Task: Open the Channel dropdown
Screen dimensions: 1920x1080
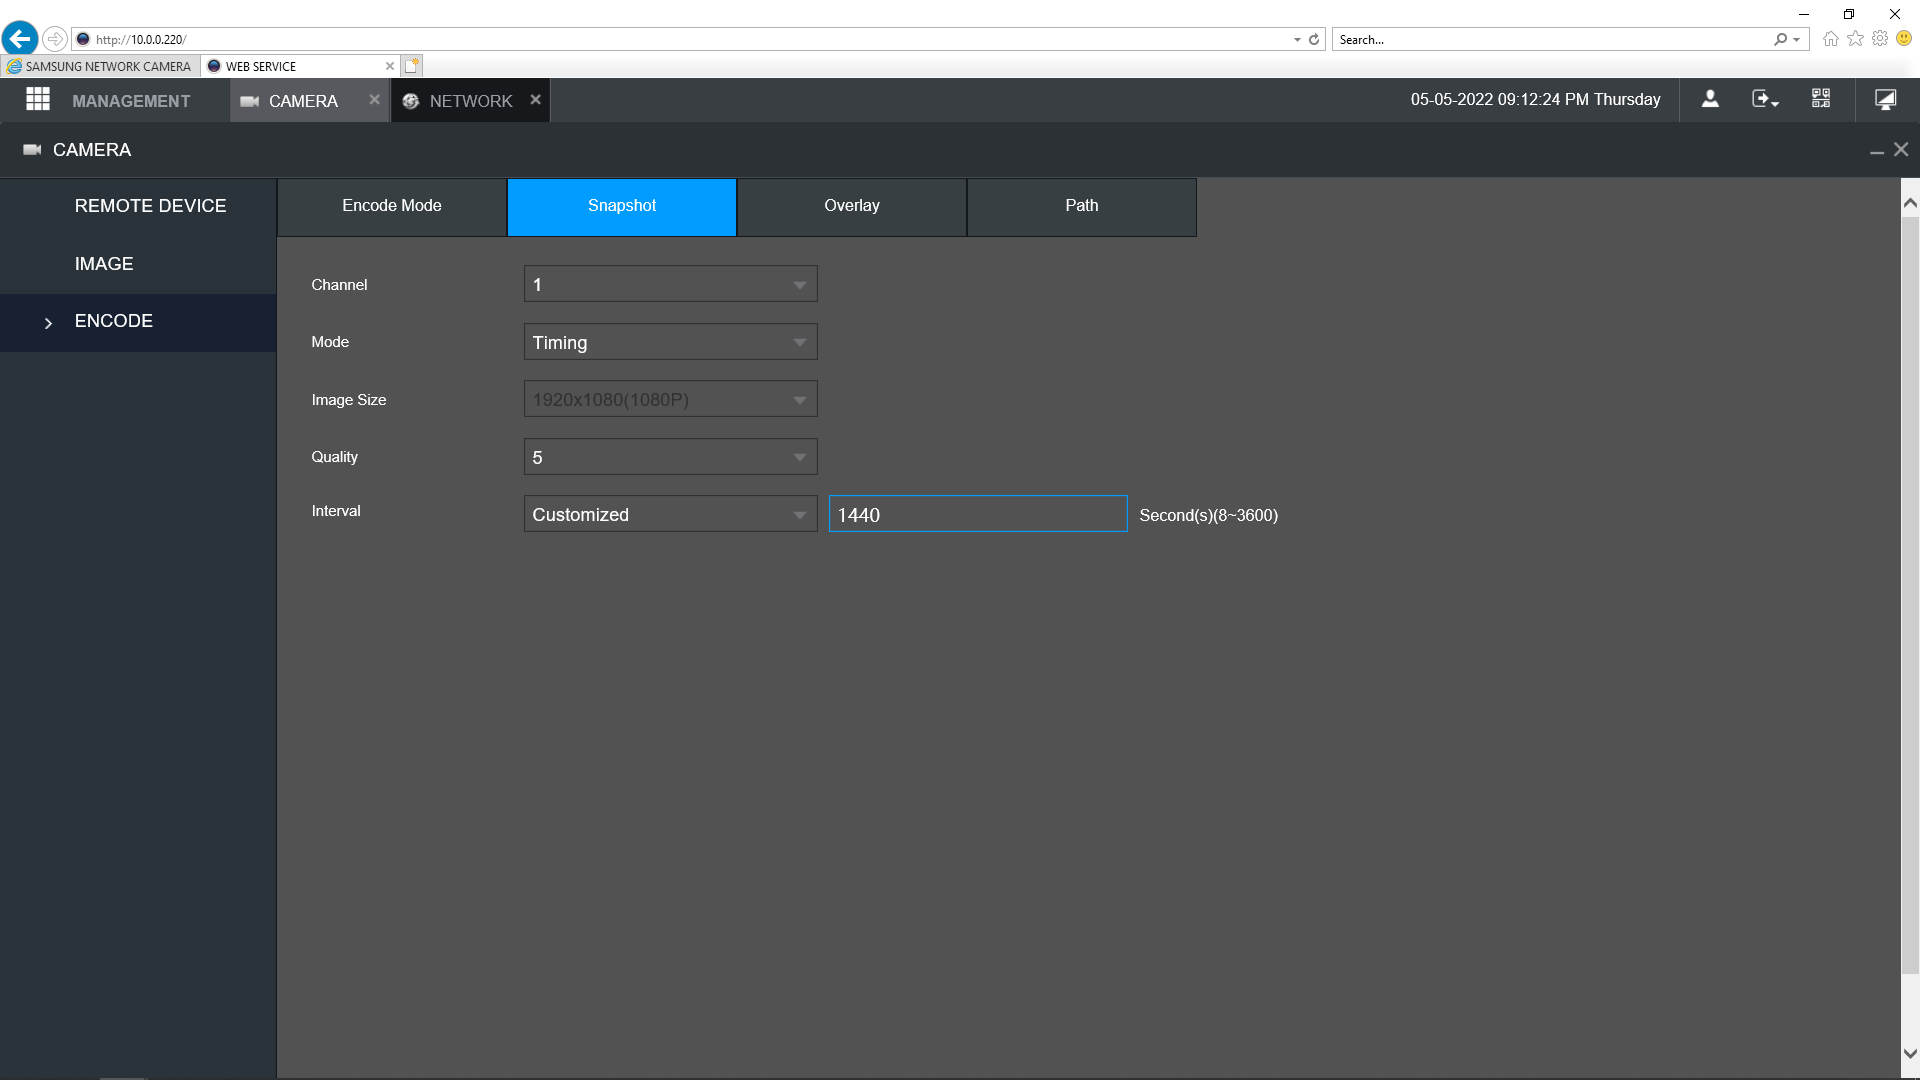Action: pyautogui.click(x=670, y=284)
